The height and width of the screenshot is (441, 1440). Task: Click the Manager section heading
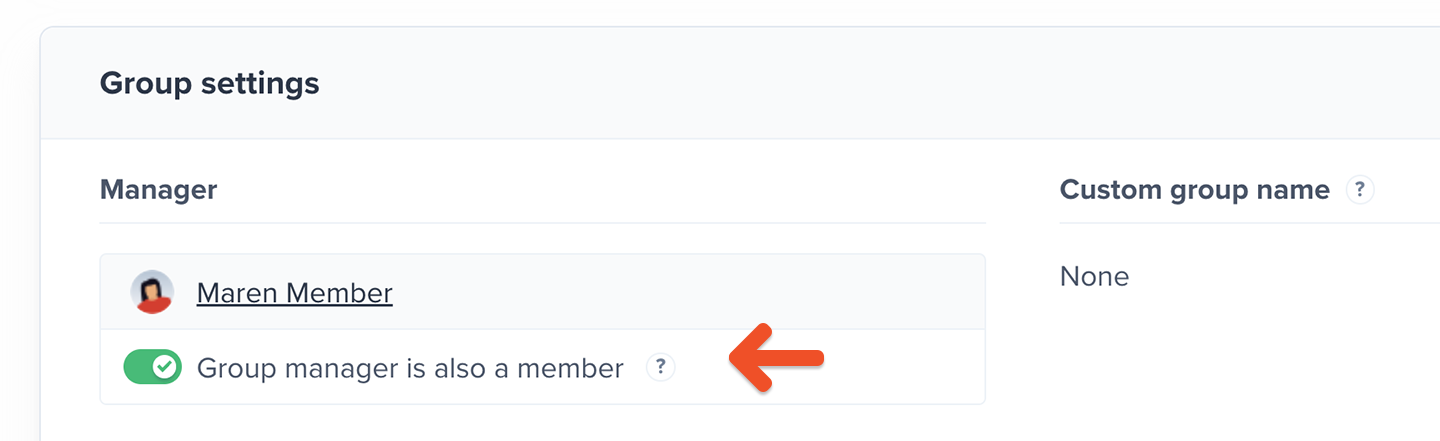(158, 189)
